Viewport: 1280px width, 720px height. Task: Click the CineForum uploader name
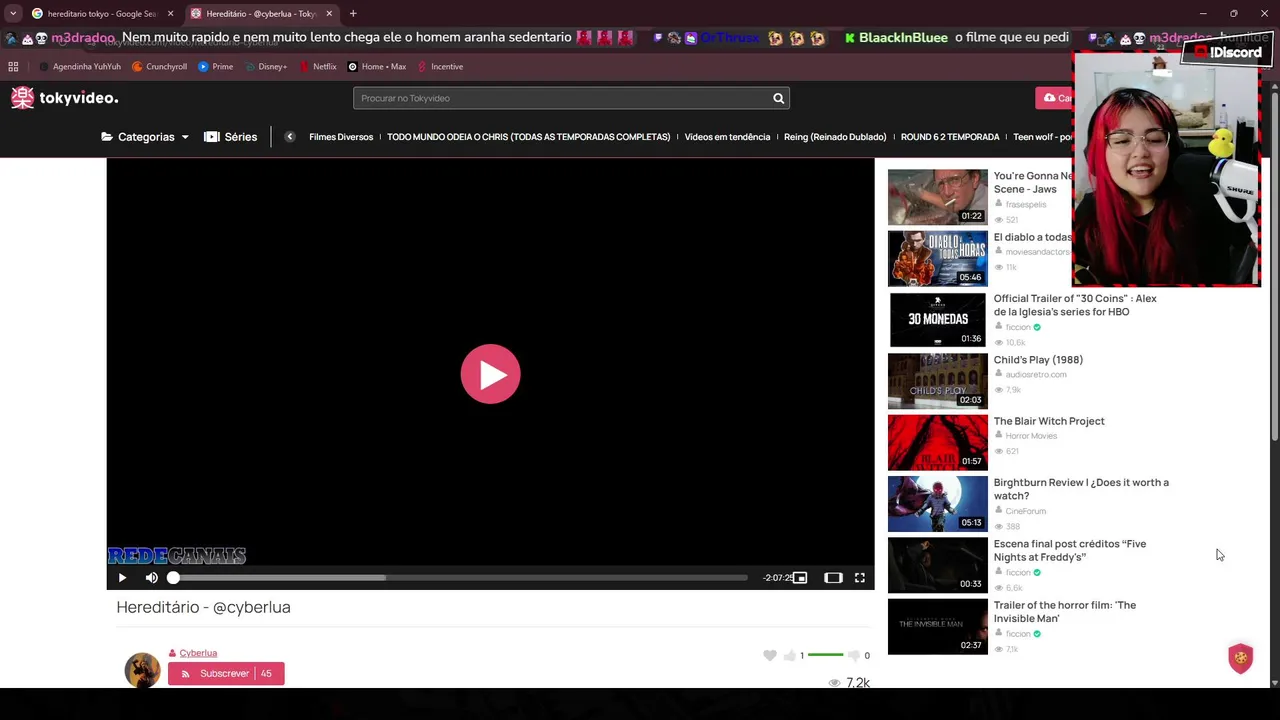coord(1025,511)
